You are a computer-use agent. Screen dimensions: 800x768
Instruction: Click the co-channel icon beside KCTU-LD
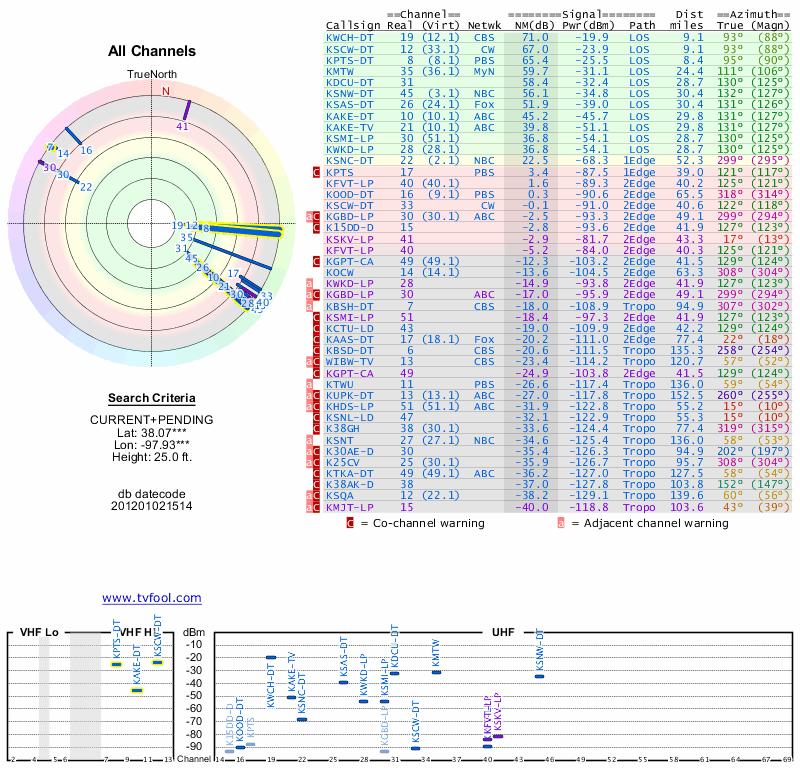tap(316, 329)
